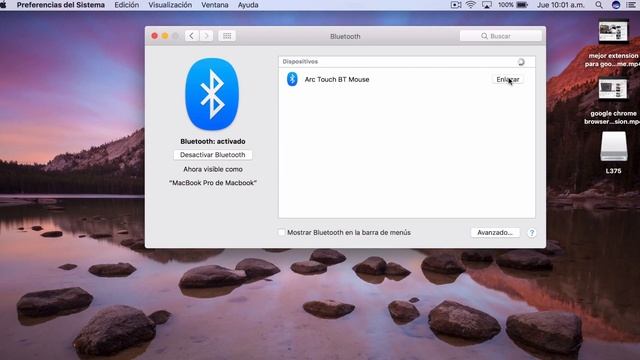Select the Arc Touch BT Mouse device name

337,79
